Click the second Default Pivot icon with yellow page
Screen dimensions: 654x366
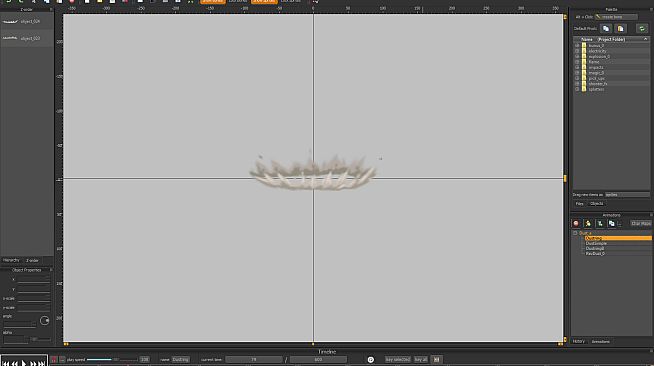[x=620, y=28]
